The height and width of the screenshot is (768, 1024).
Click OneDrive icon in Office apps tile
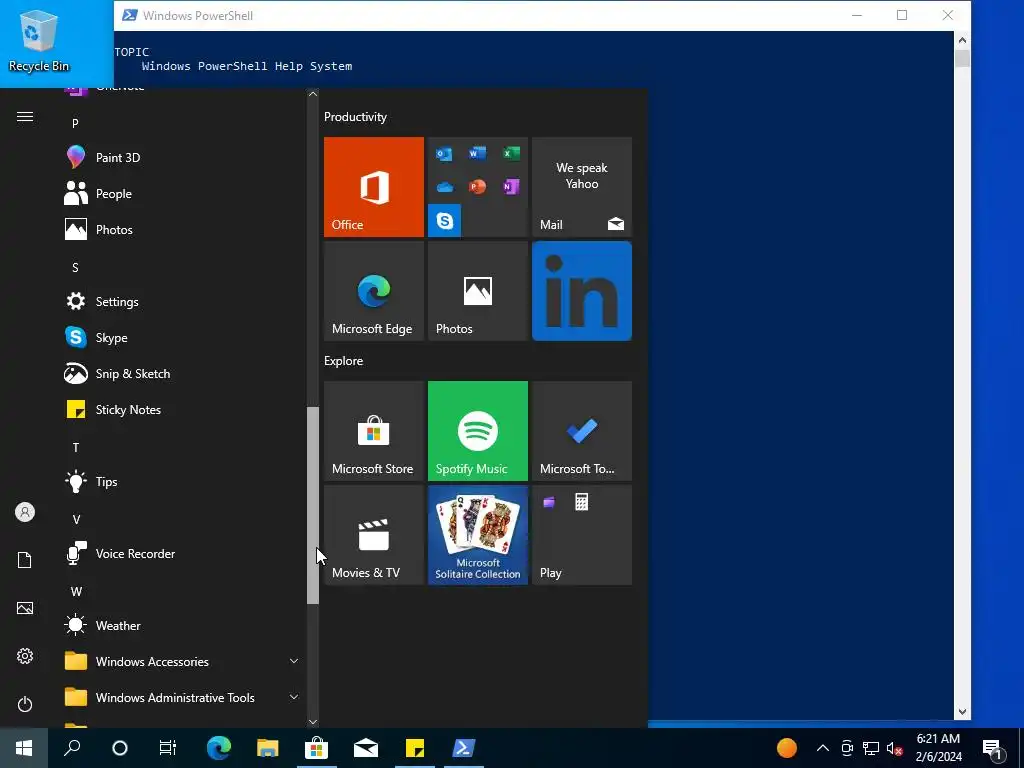[x=445, y=187]
